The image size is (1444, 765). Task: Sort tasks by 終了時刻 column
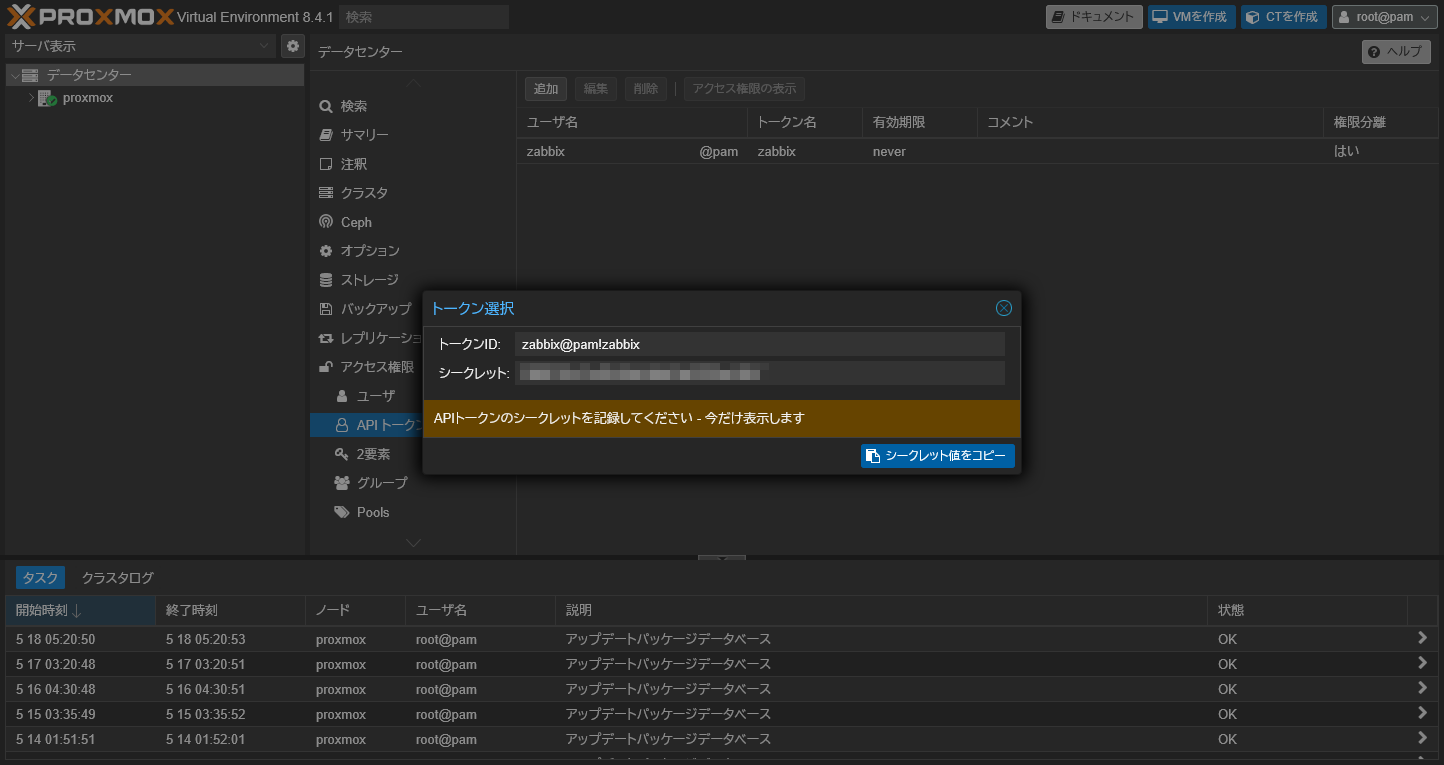click(230, 610)
